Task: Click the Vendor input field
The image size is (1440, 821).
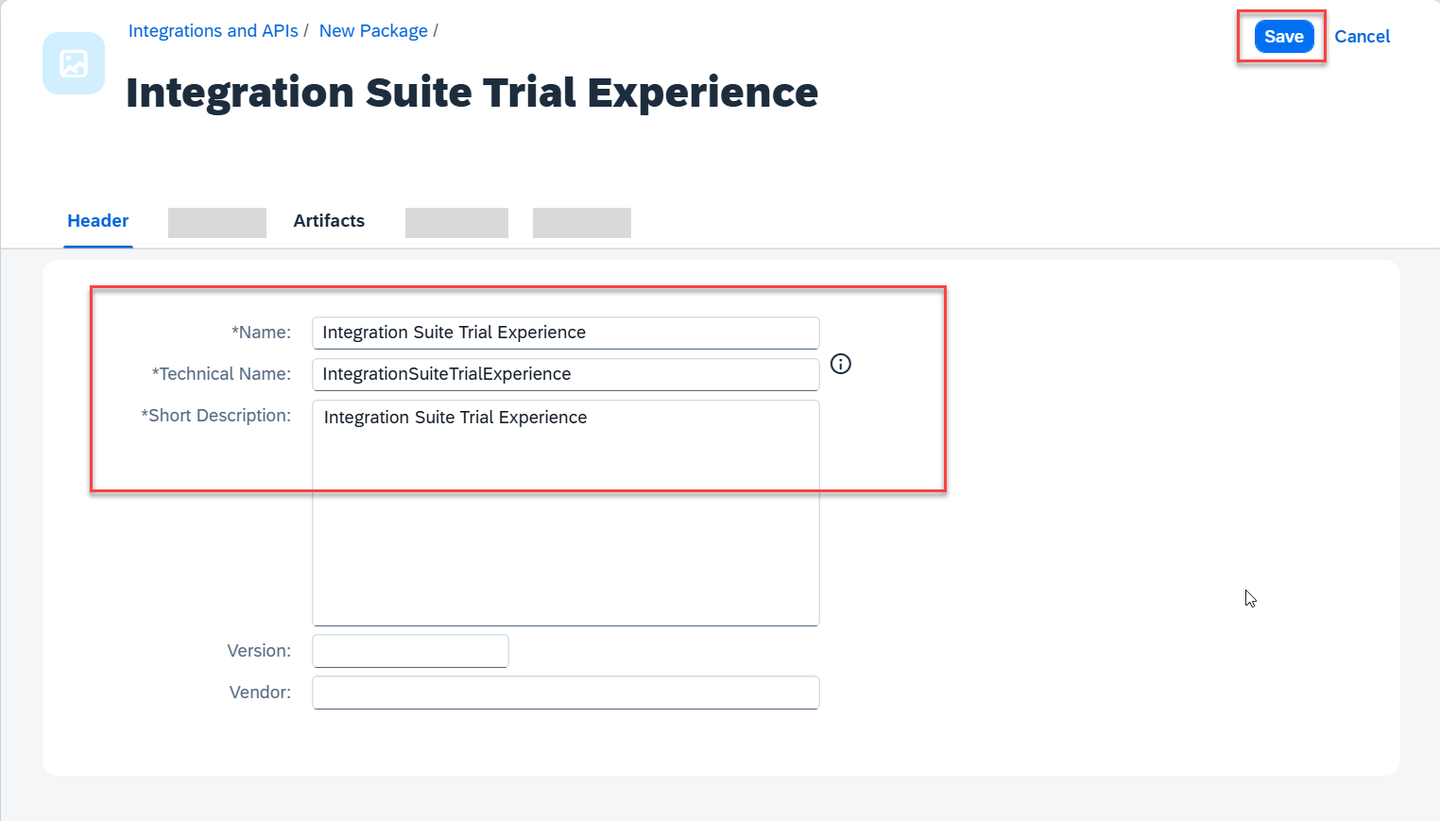Action: tap(566, 692)
